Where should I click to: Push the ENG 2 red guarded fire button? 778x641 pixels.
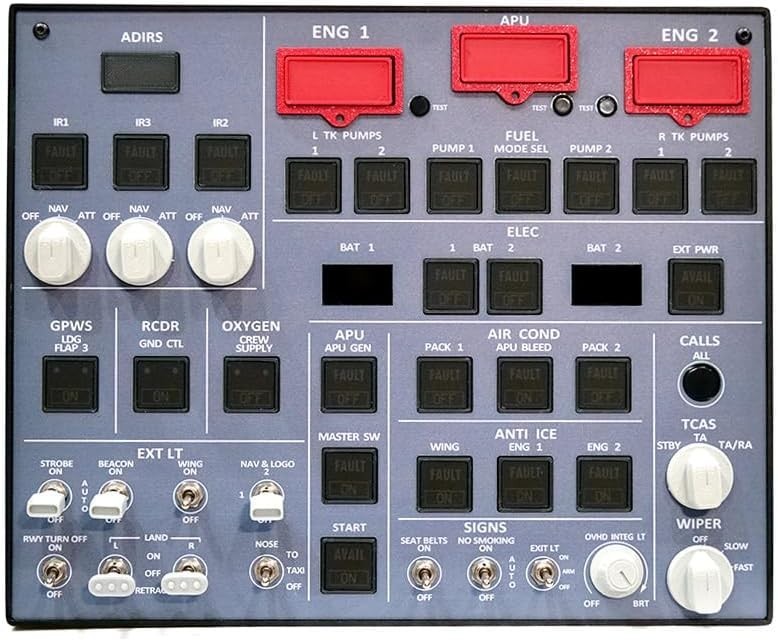point(688,82)
